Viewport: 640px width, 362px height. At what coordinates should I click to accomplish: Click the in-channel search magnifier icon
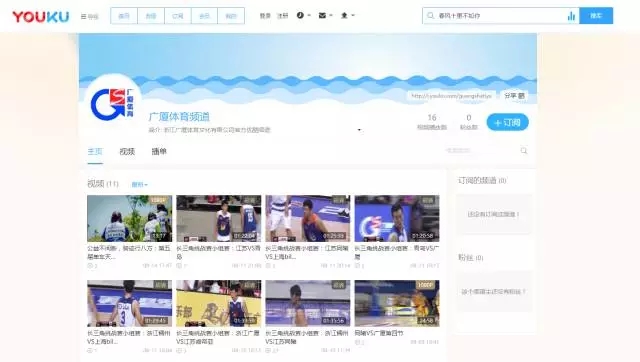coord(524,151)
